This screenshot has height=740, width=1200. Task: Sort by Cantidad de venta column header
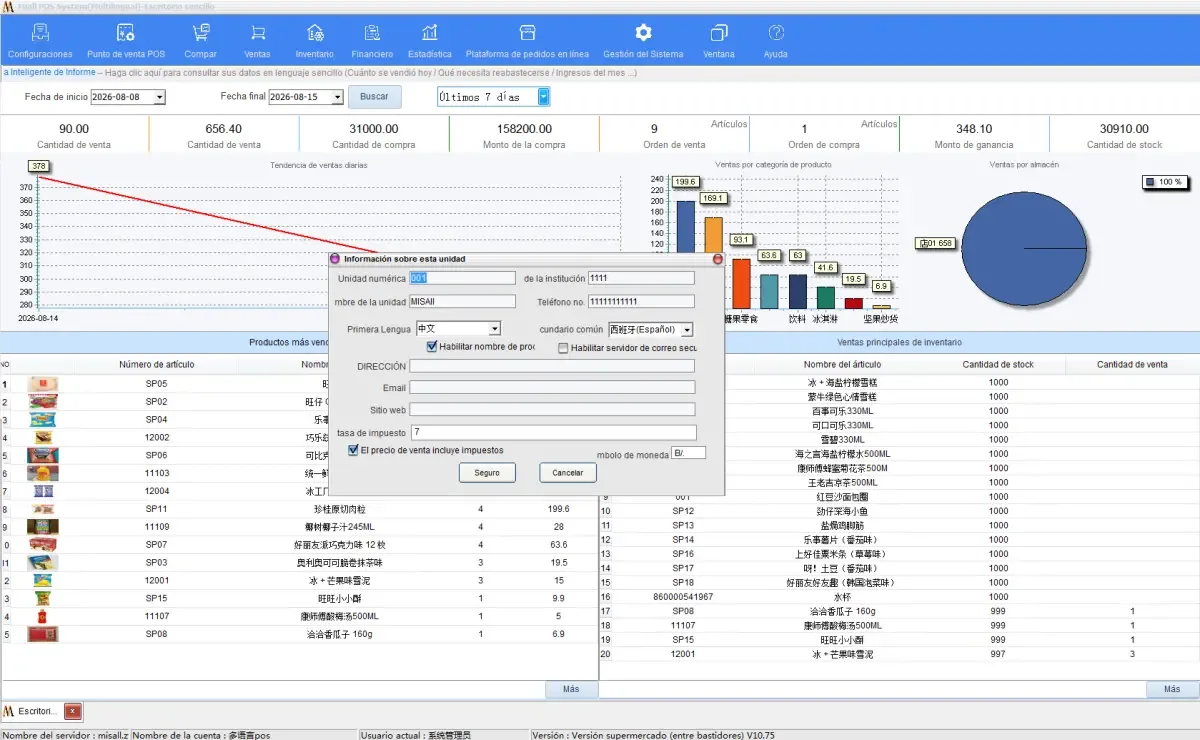(1132, 365)
